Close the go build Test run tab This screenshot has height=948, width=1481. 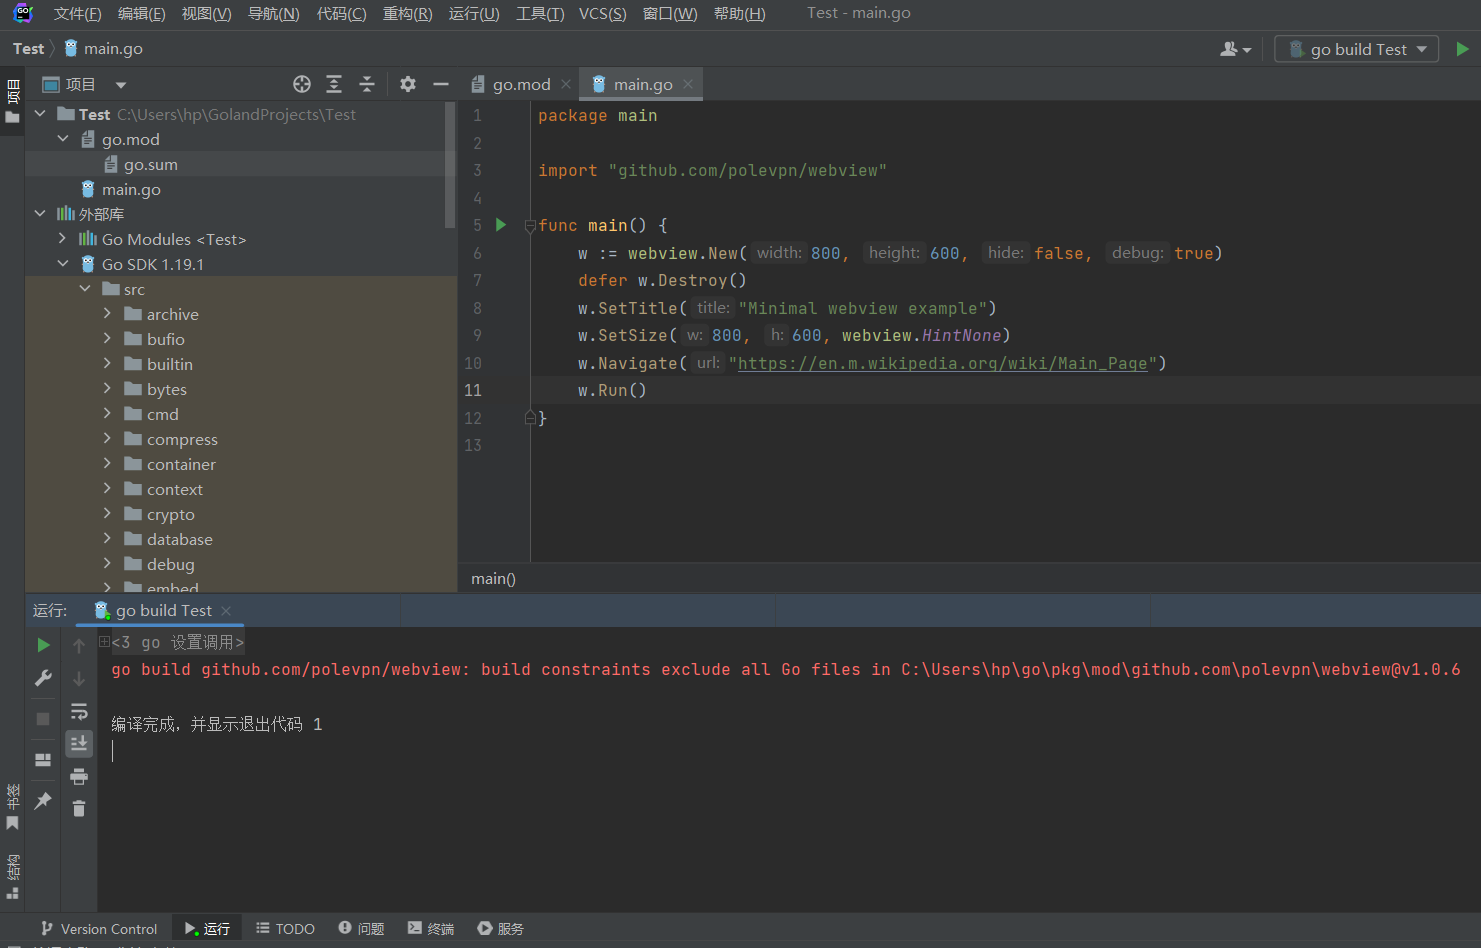[226, 610]
